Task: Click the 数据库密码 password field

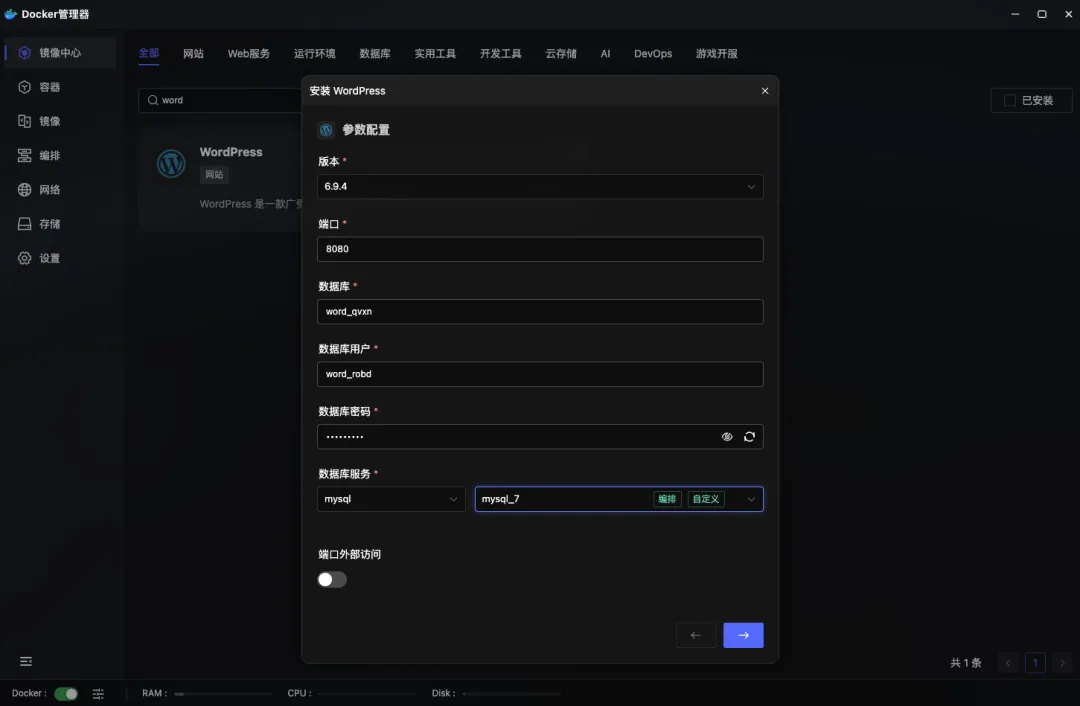Action: 540,437
